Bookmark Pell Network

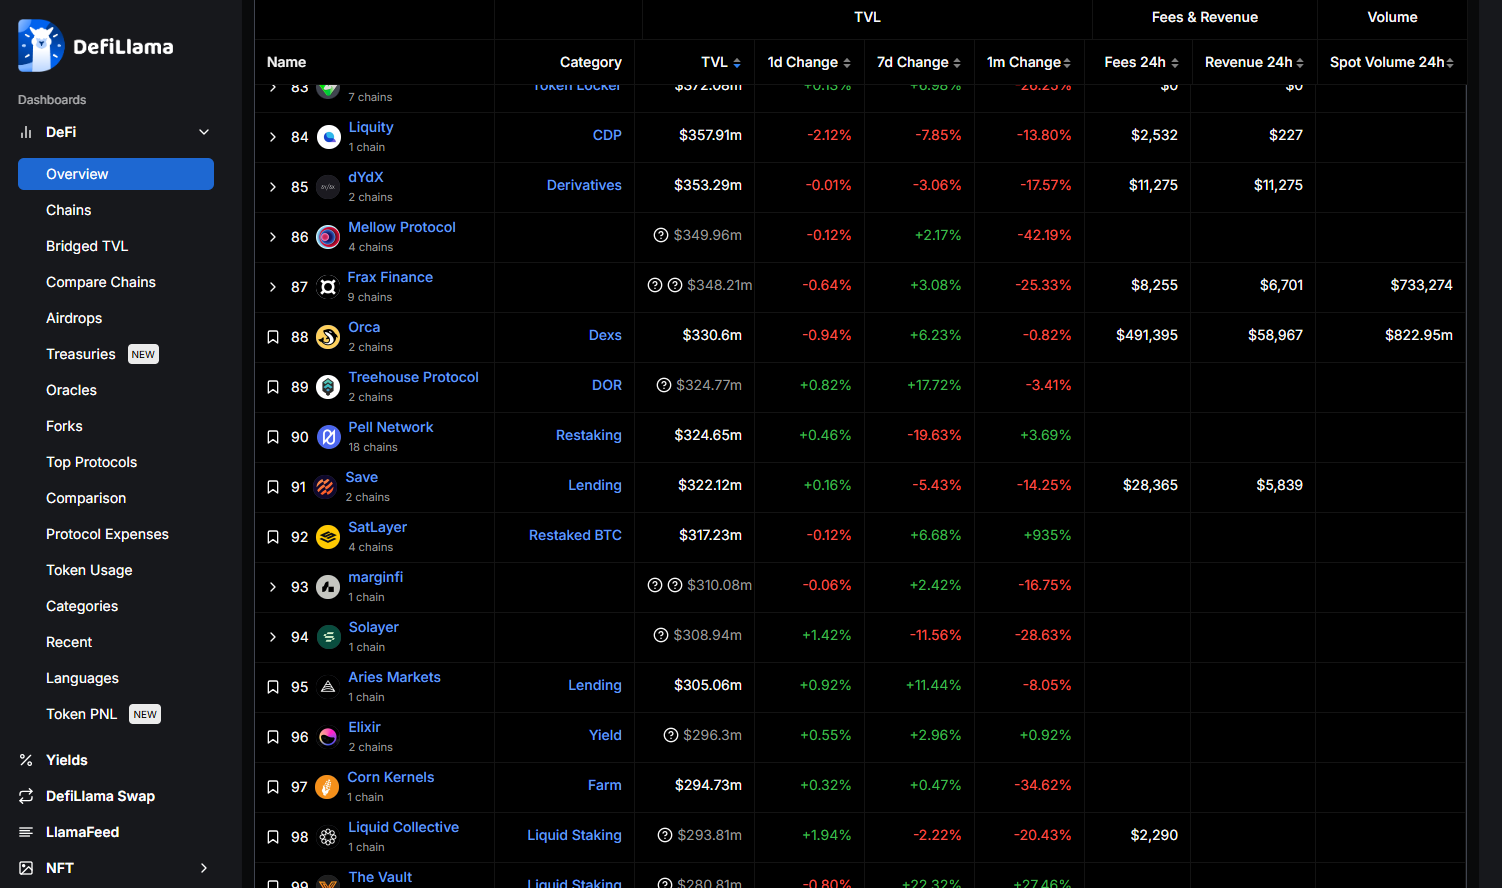273,437
